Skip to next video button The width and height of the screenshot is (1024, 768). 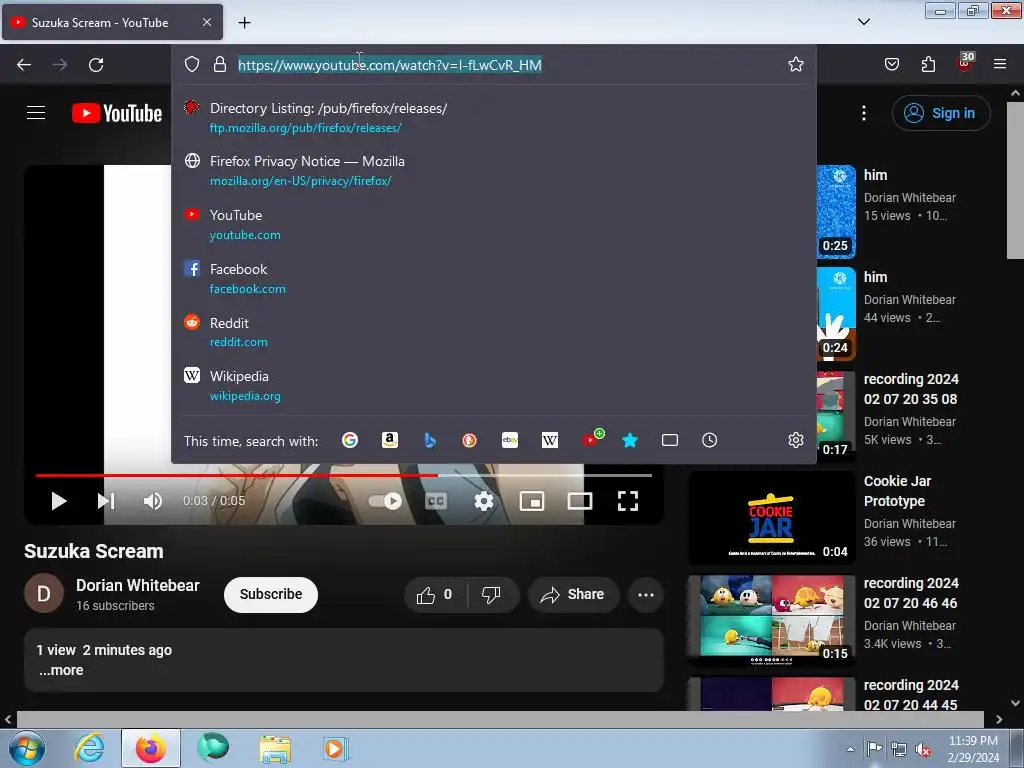coord(106,501)
